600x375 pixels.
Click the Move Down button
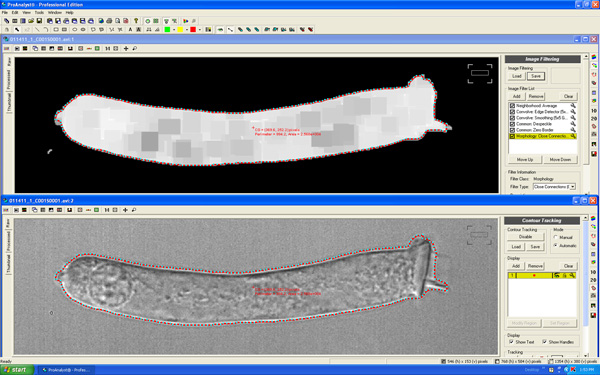tap(560, 160)
